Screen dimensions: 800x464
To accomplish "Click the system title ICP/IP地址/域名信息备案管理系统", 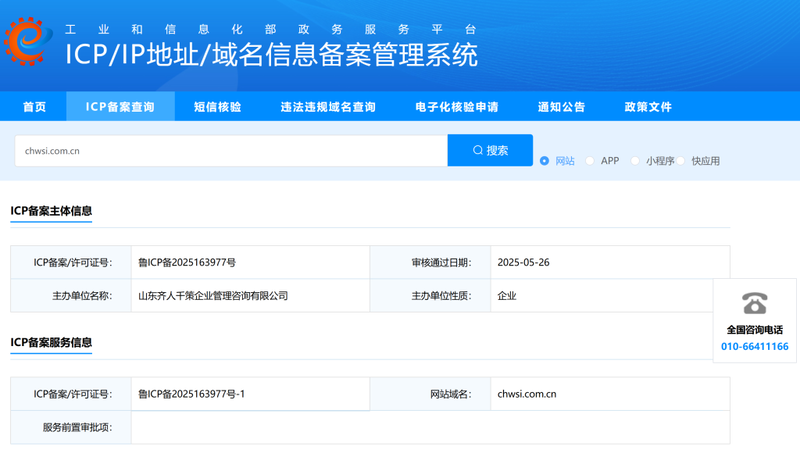I will pyautogui.click(x=271, y=54).
